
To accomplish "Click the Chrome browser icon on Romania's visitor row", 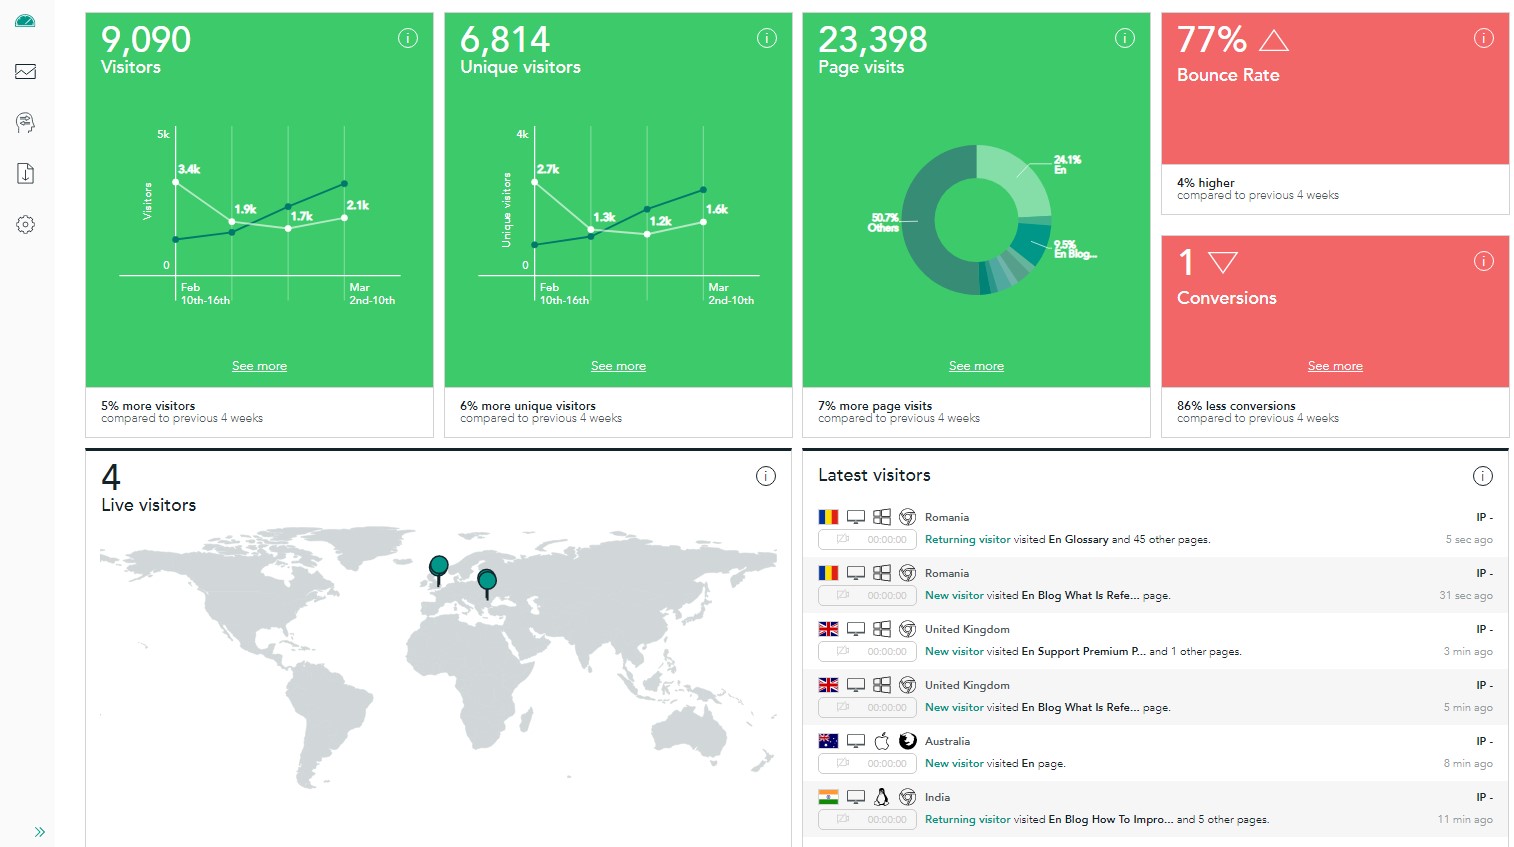I will [906, 516].
